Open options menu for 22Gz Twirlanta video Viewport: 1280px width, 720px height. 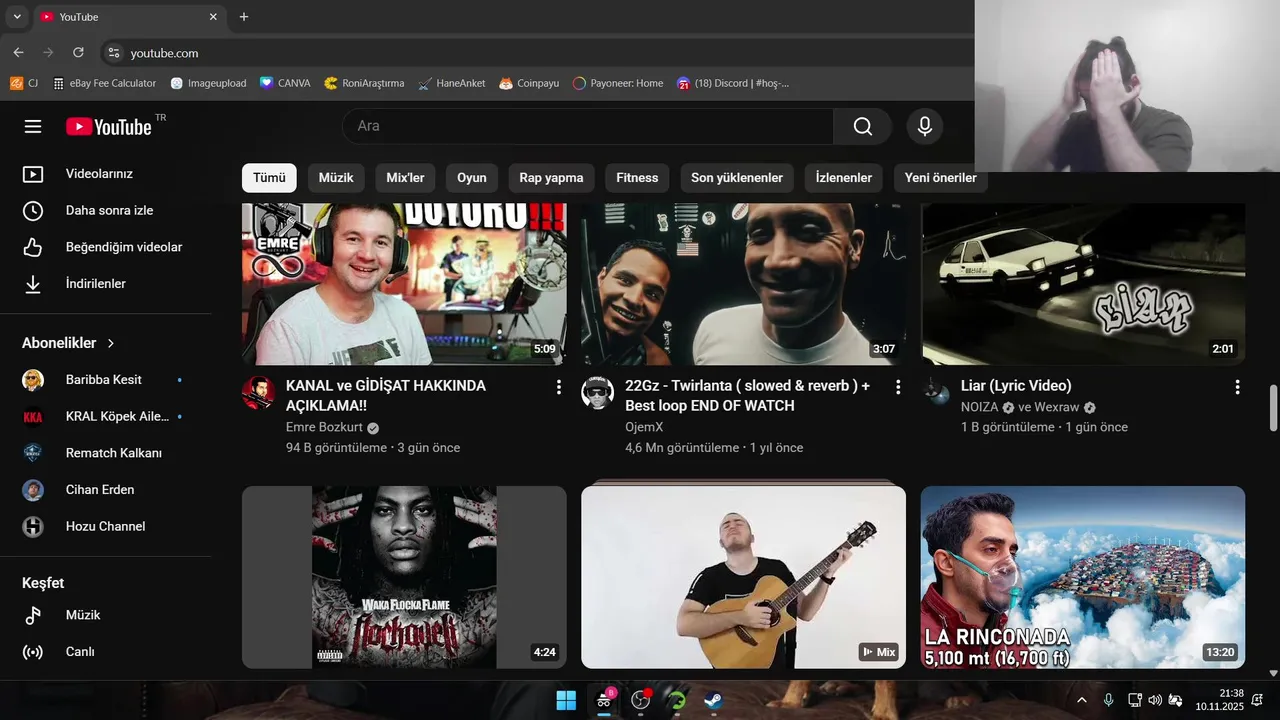tap(898, 387)
